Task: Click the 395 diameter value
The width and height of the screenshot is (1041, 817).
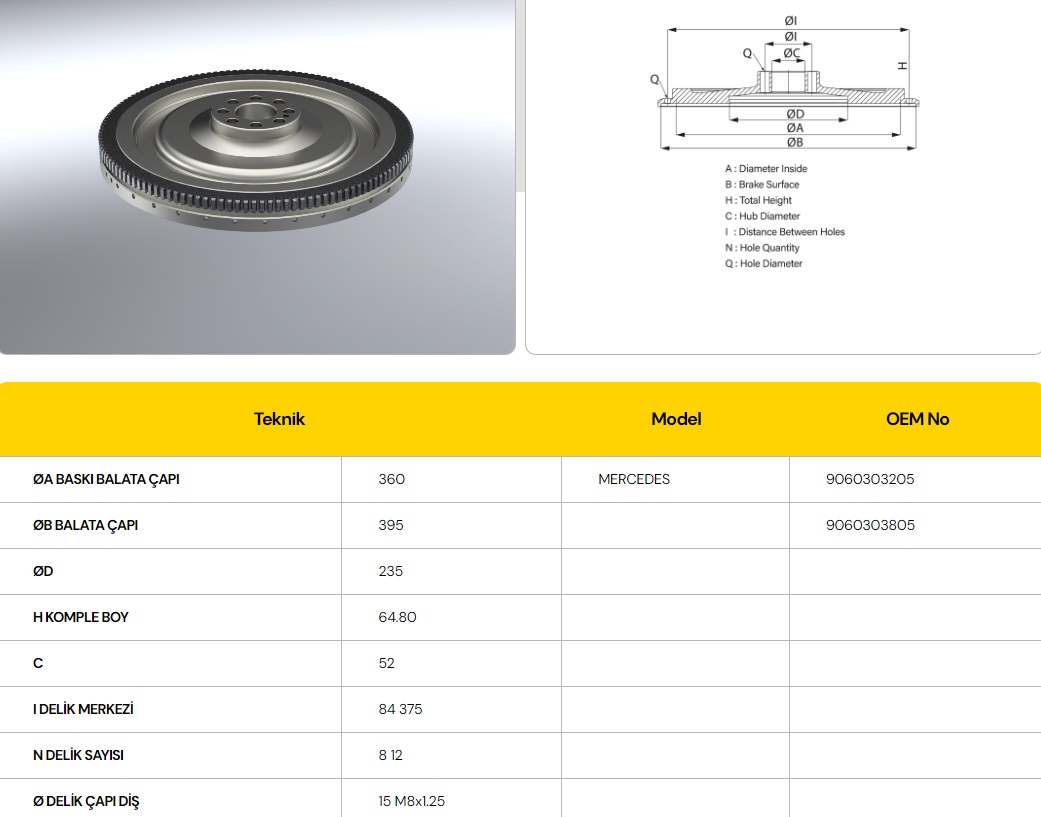Action: 391,525
